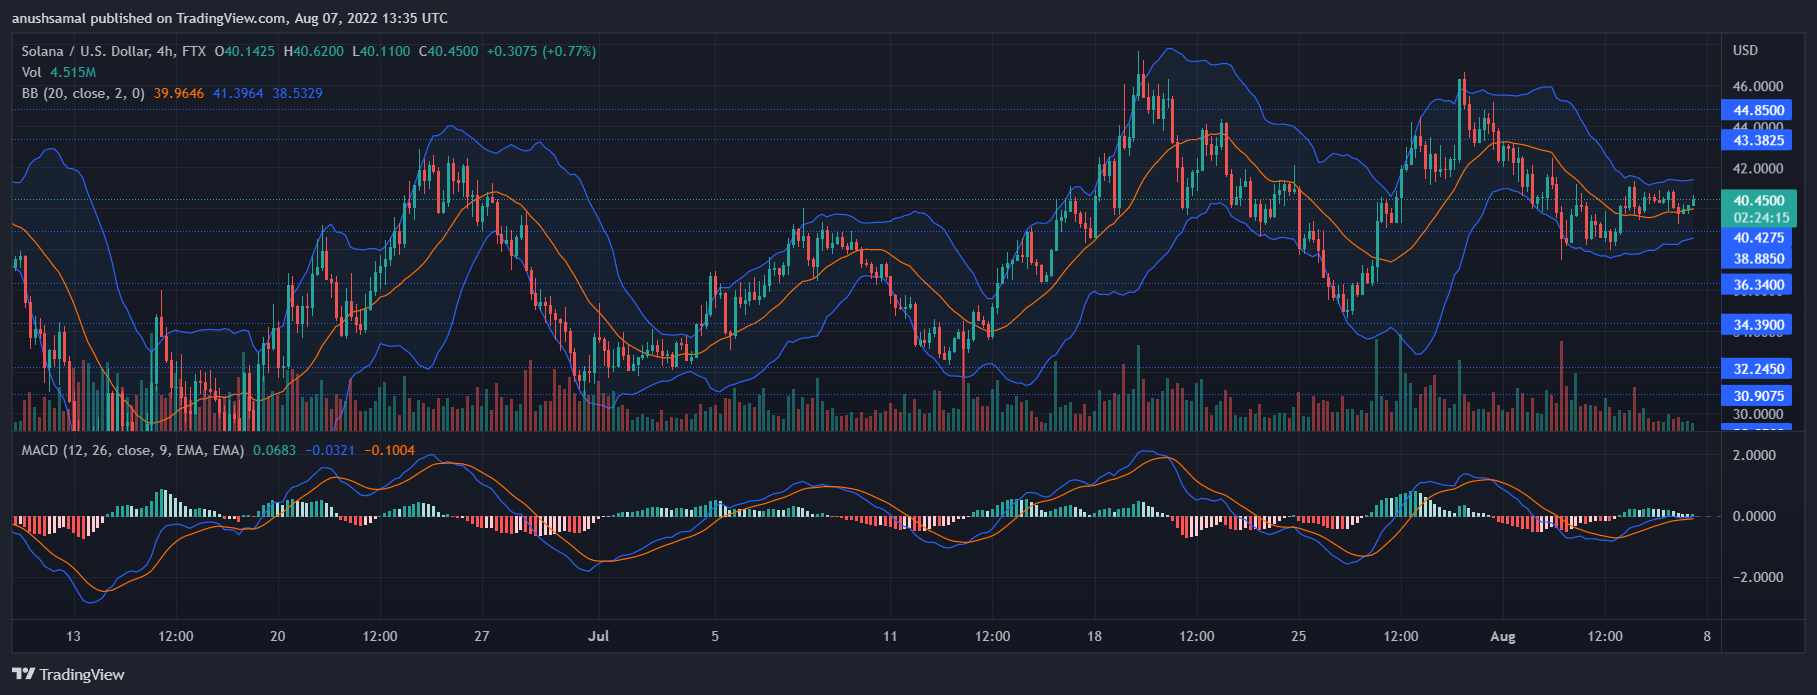Click the 27 date on time axis
The image size is (1817, 695).
[x=482, y=636]
